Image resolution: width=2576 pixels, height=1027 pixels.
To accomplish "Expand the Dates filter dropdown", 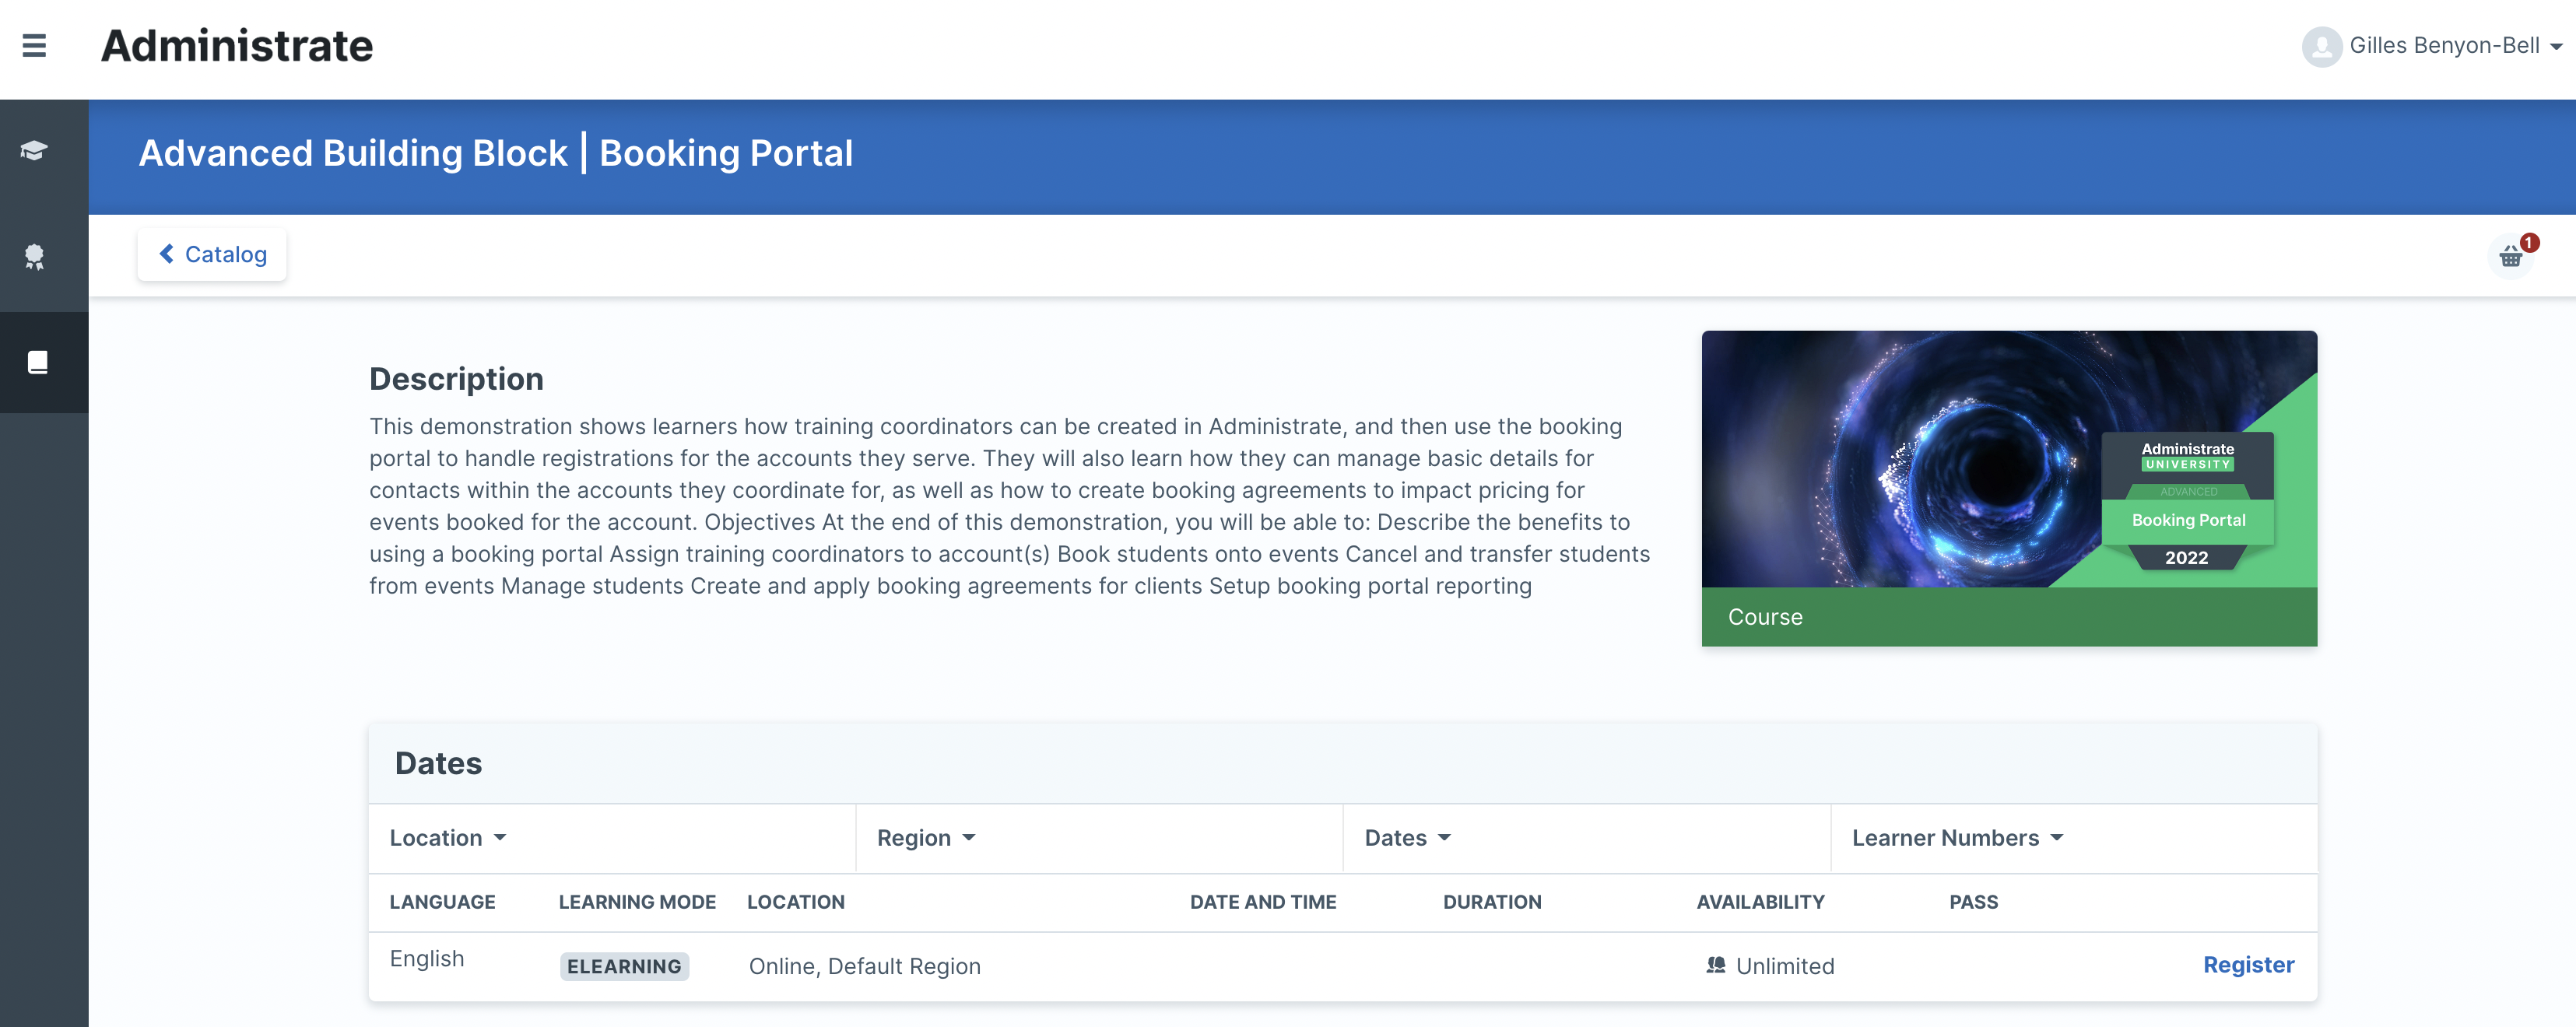I will 1408,838.
